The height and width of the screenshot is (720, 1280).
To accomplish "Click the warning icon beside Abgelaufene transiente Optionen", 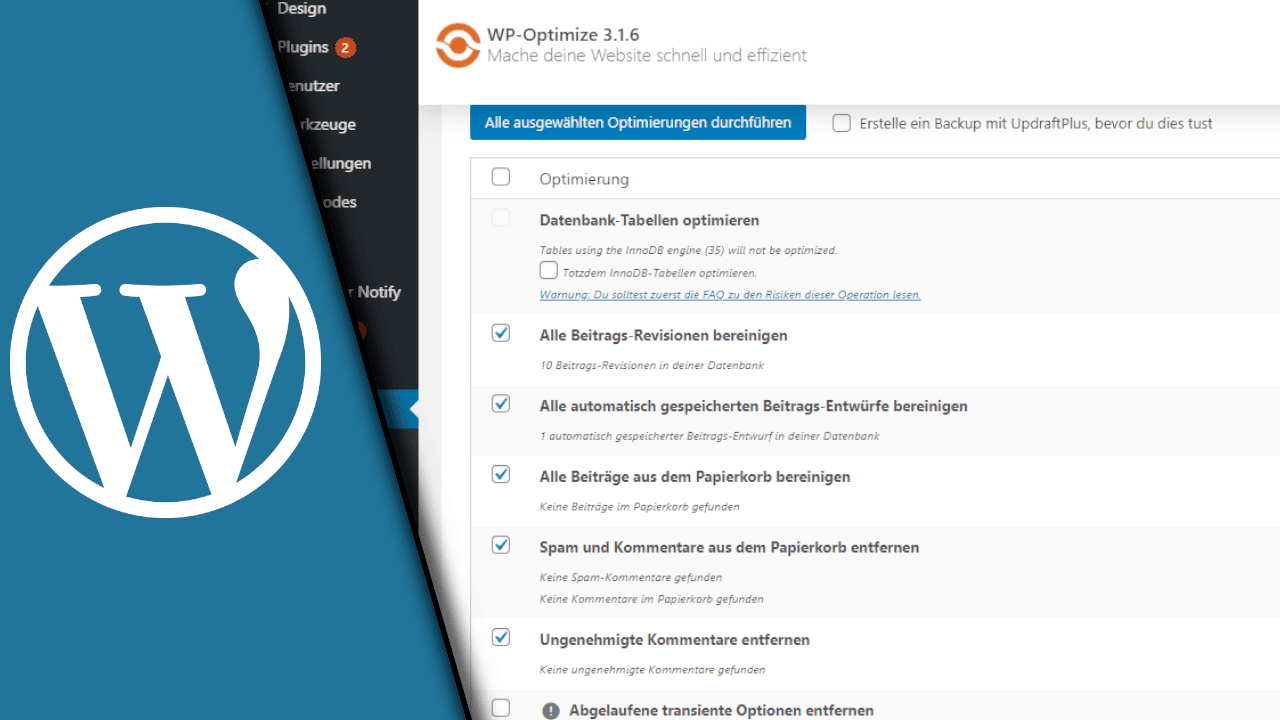I will (x=550, y=711).
